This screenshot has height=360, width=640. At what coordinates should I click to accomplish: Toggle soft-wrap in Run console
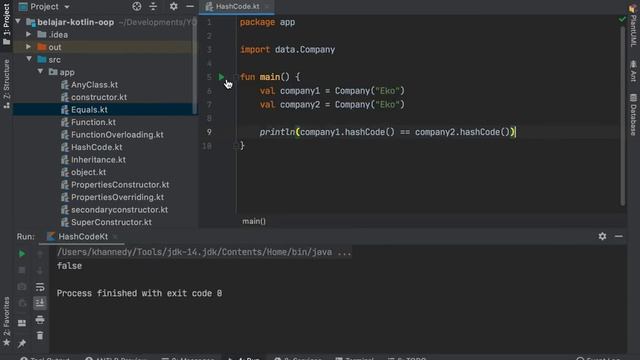(40, 287)
